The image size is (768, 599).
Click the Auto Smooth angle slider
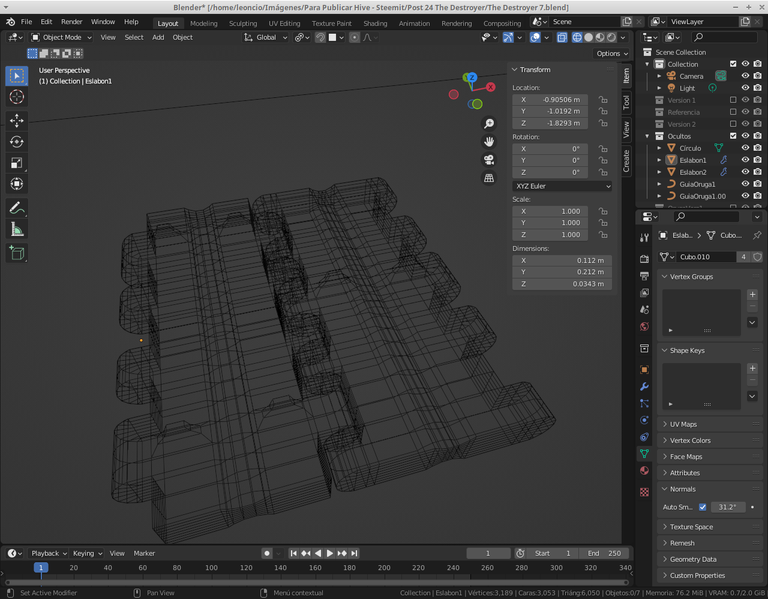(727, 507)
